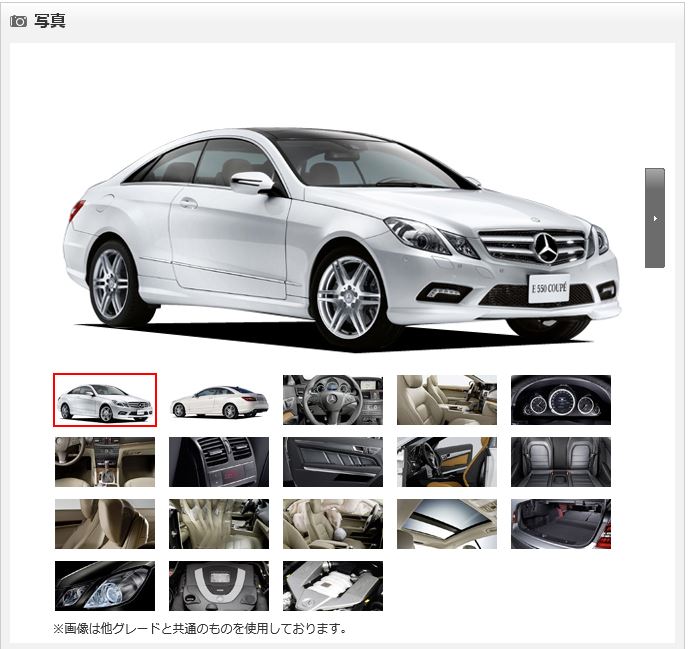Open the seat motion illustration thumbnail

pyautogui.click(x=219, y=524)
